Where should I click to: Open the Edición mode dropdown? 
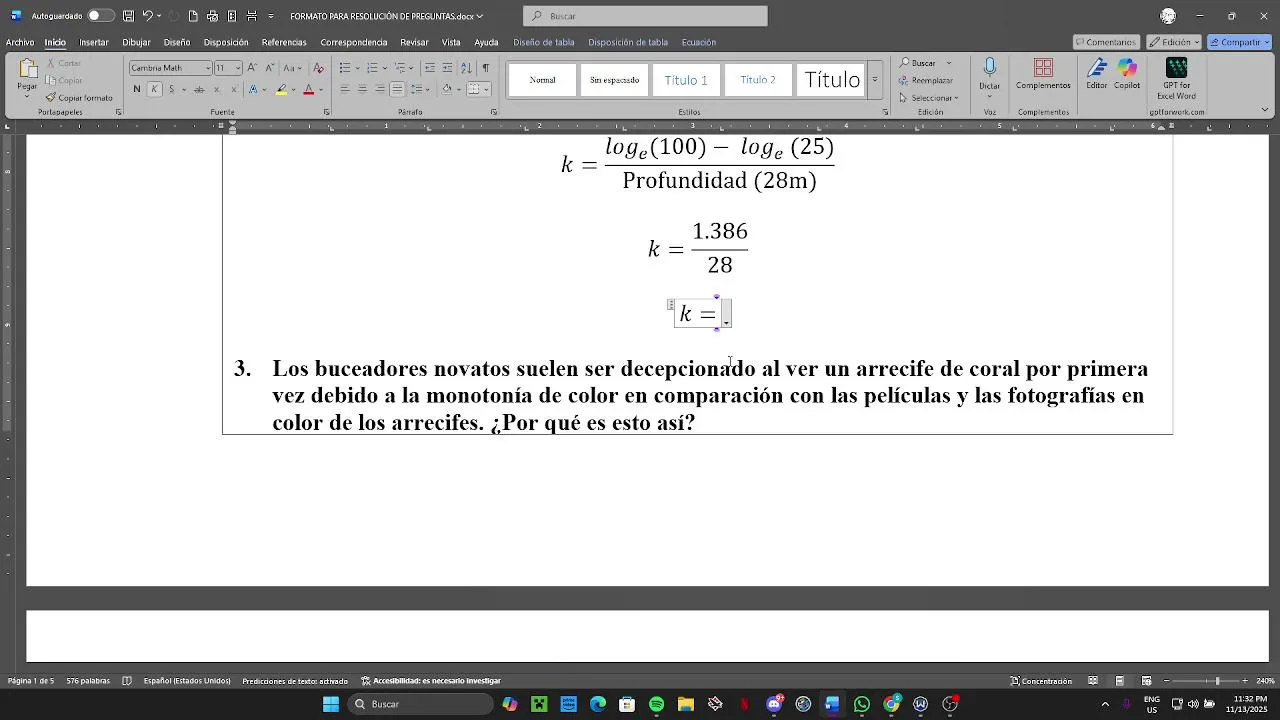point(1174,42)
